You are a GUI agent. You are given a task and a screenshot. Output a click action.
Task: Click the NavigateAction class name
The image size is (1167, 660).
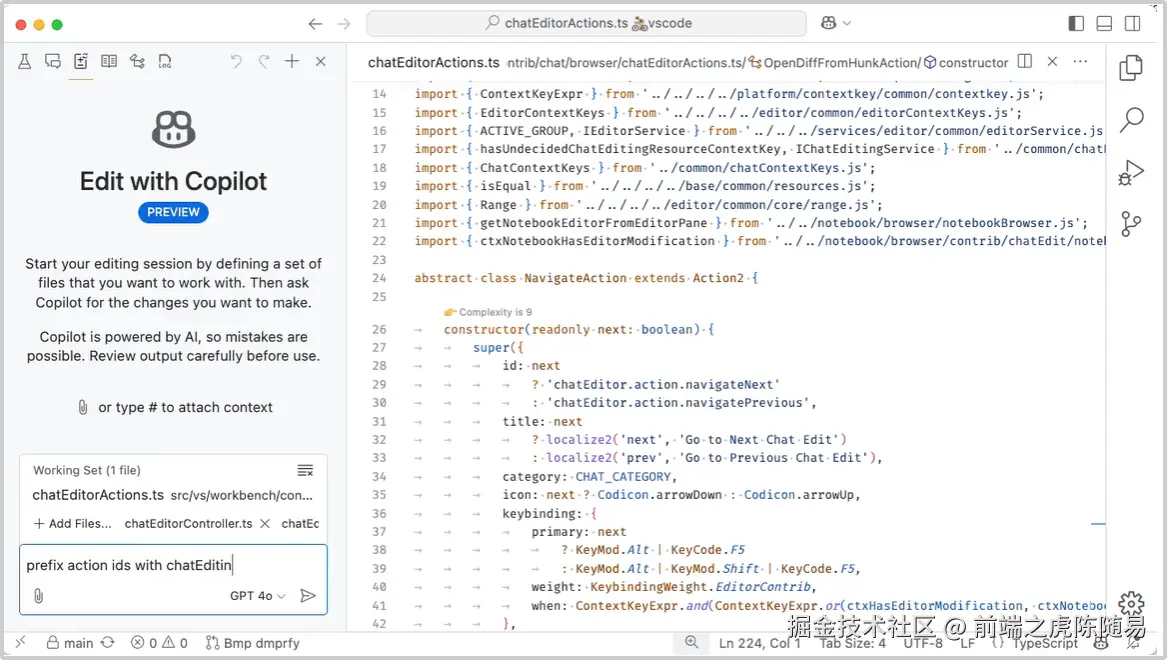(x=575, y=278)
